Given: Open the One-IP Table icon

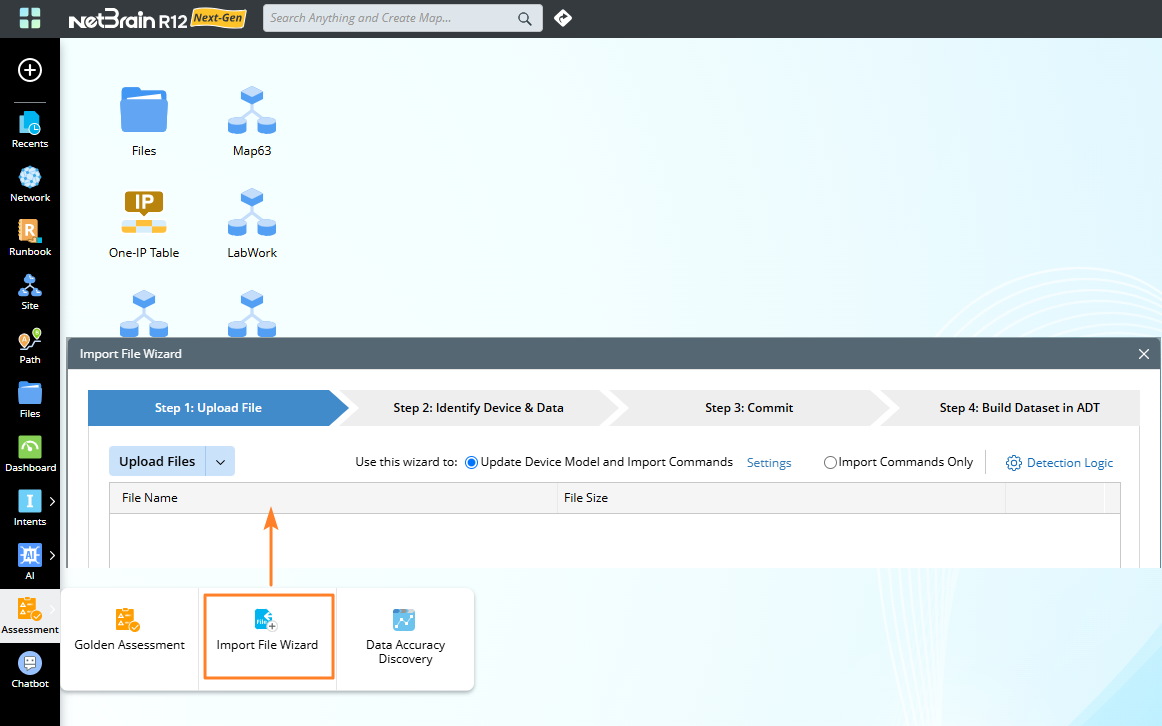Looking at the screenshot, I should point(144,213).
